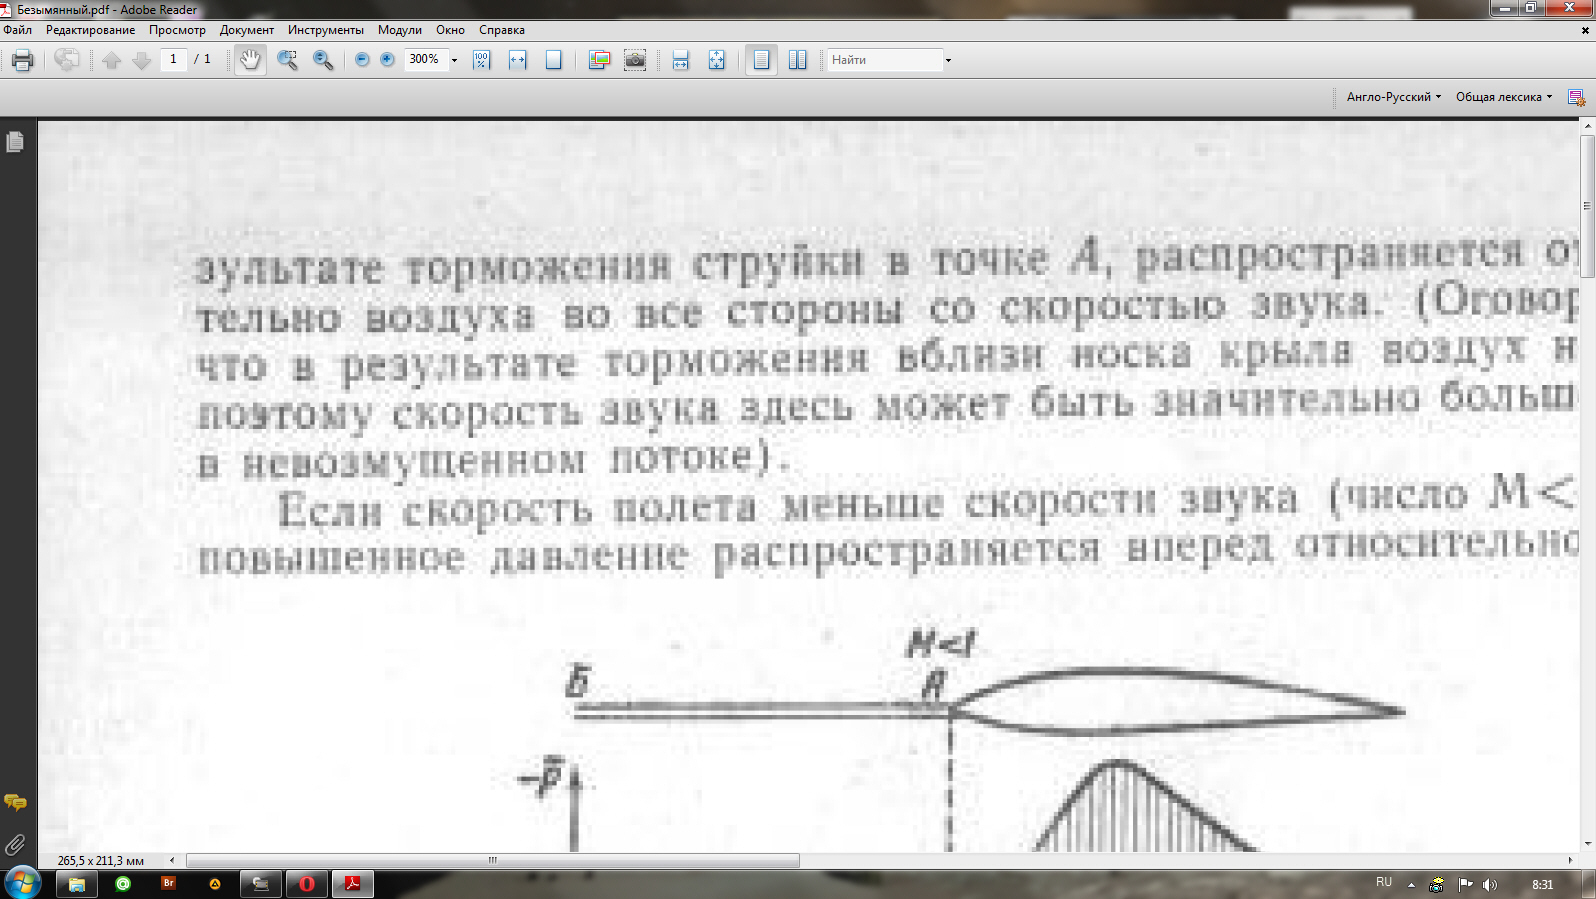
Task: Click the Найти search field
Action: [x=885, y=60]
